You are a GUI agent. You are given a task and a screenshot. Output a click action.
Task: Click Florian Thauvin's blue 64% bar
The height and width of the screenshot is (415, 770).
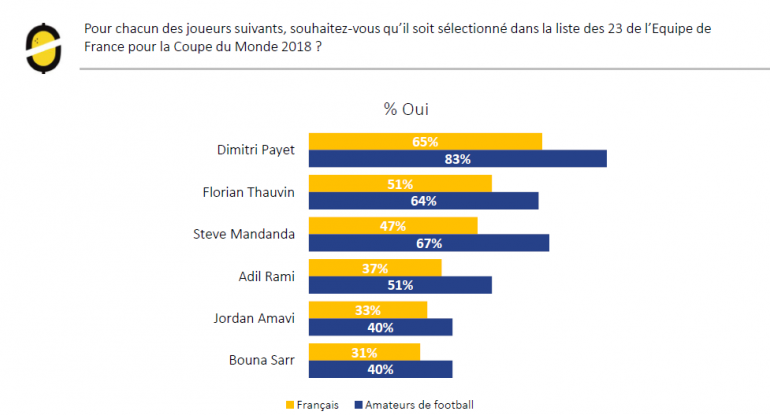(x=423, y=200)
